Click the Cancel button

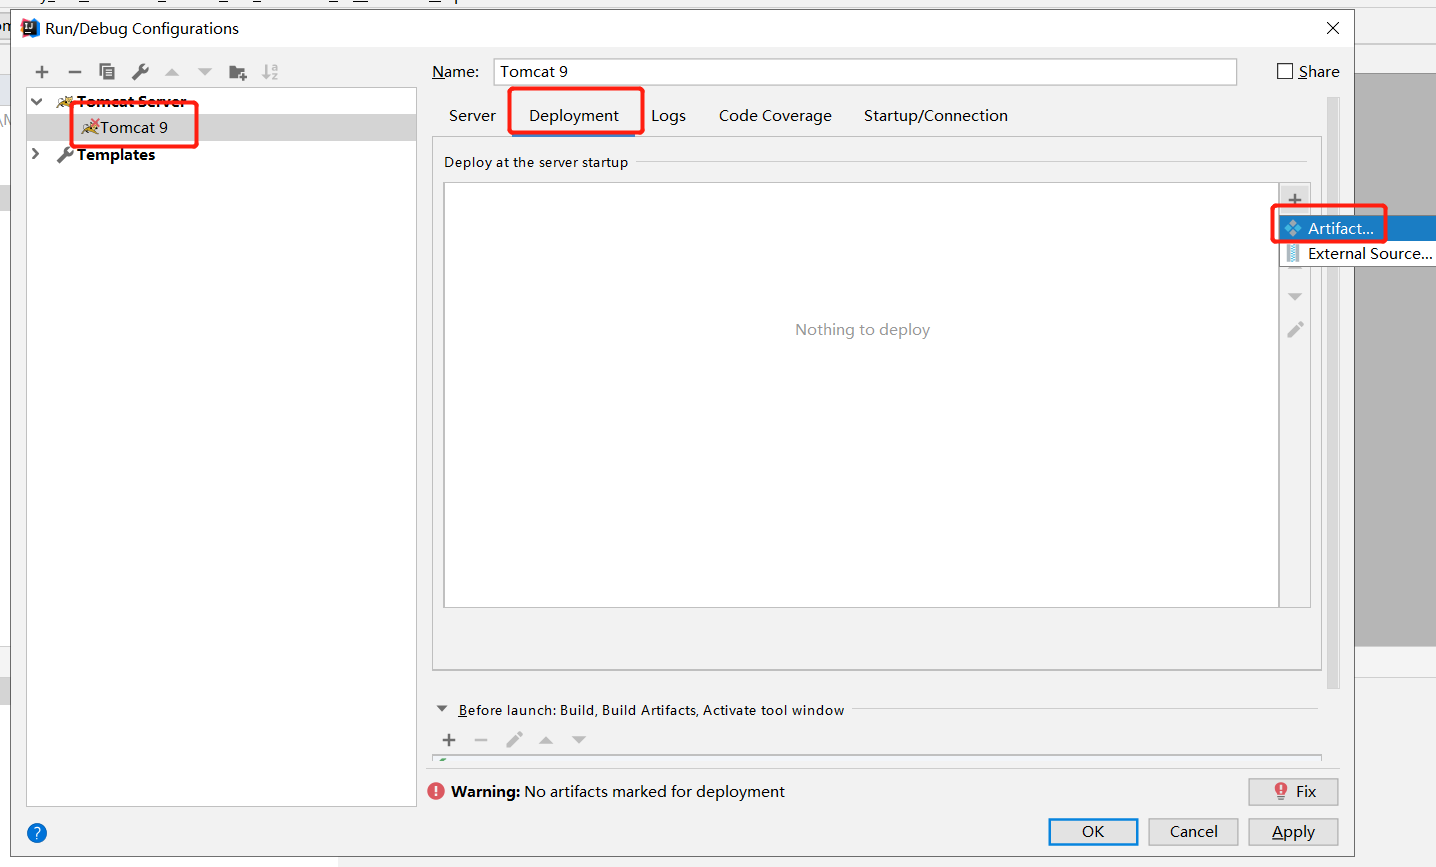tap(1193, 832)
